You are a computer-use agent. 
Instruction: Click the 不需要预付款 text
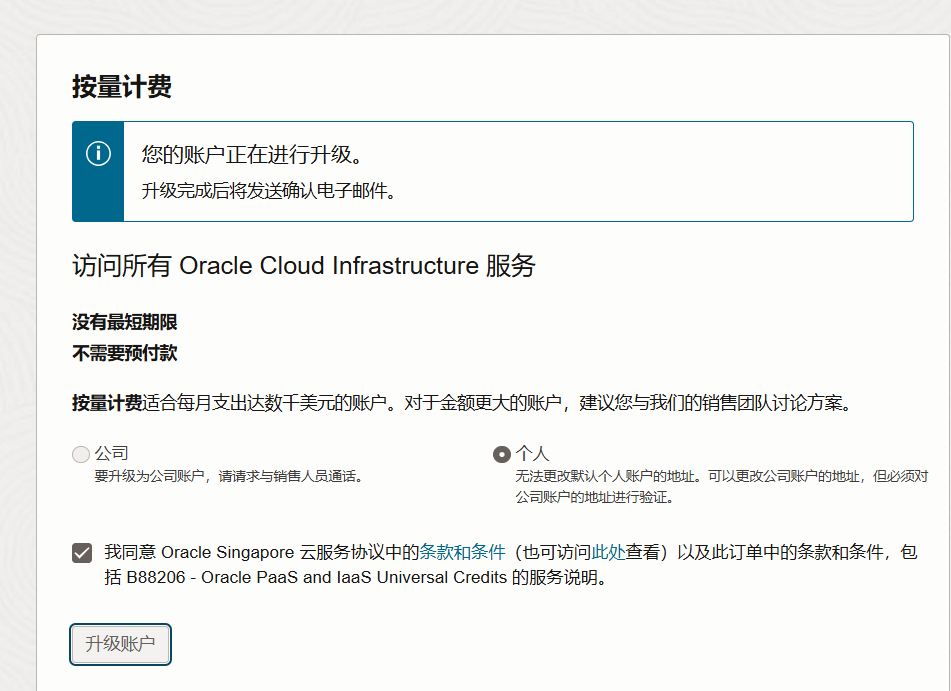tap(124, 353)
